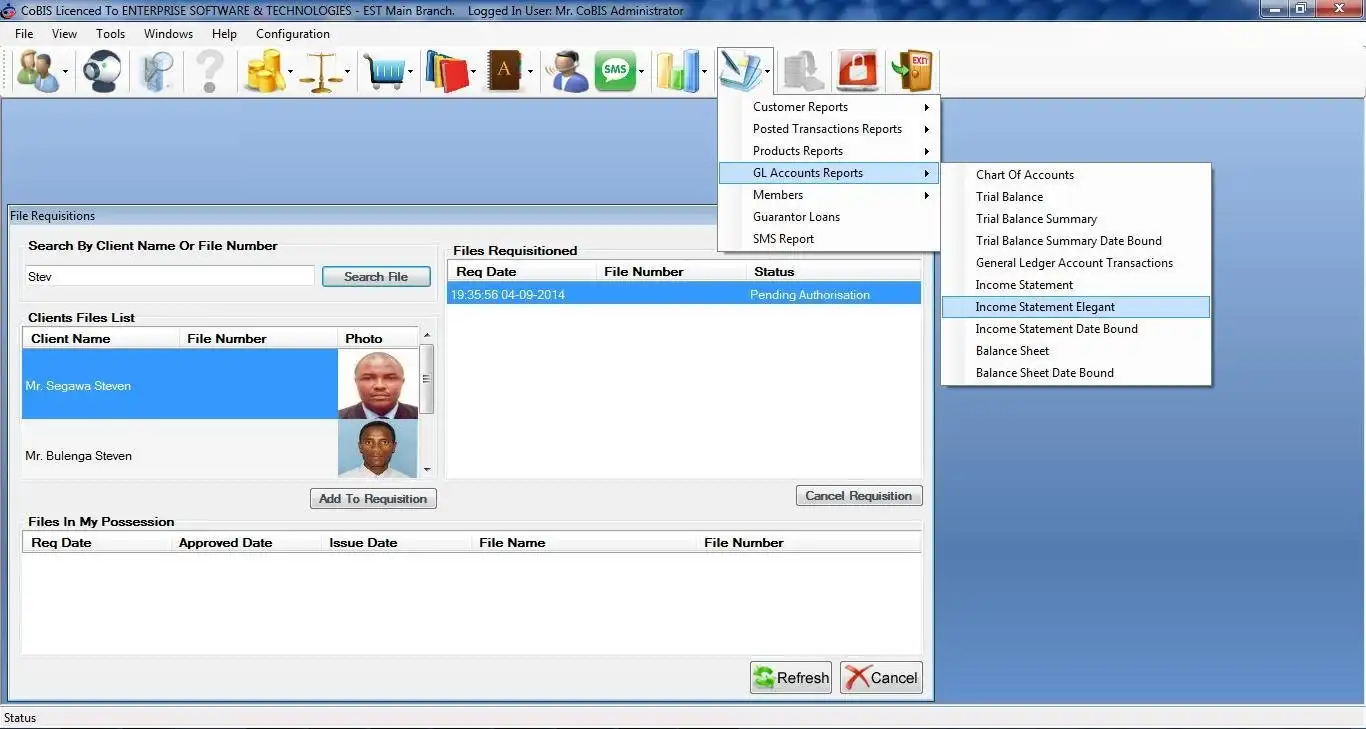This screenshot has height=729, width=1366.
Task: Click the reports (pen and papers) icon
Action: pos(740,72)
